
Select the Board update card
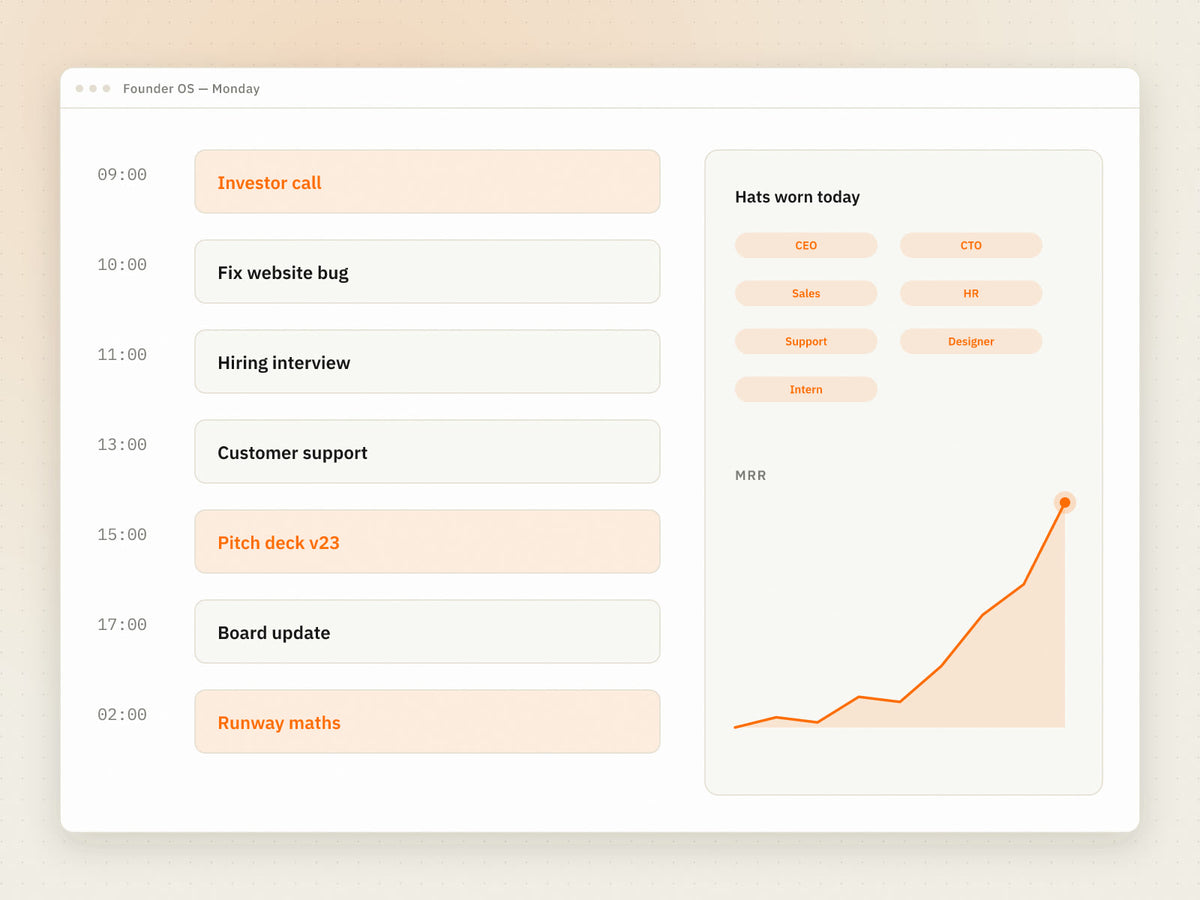coord(427,632)
